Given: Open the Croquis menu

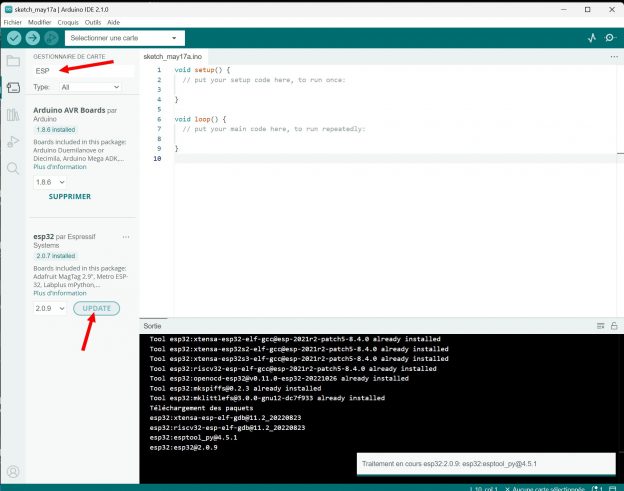Looking at the screenshot, I should [69, 21].
